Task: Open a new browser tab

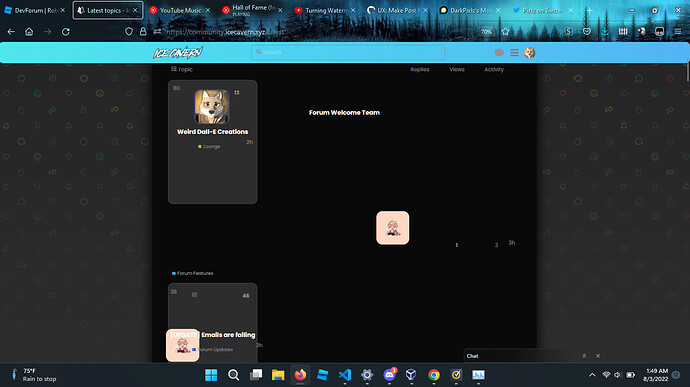Action: (589, 10)
